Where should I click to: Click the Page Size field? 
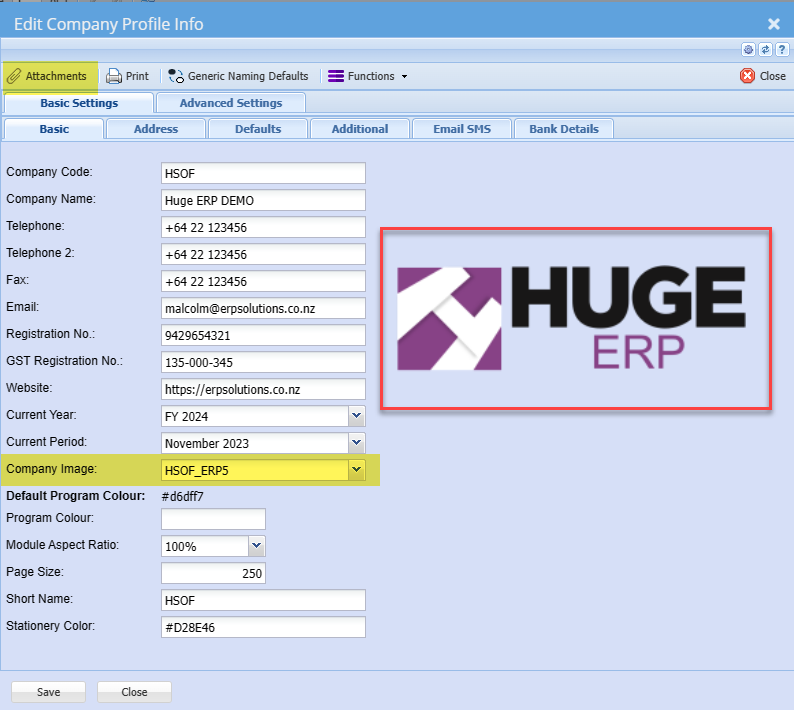[213, 573]
